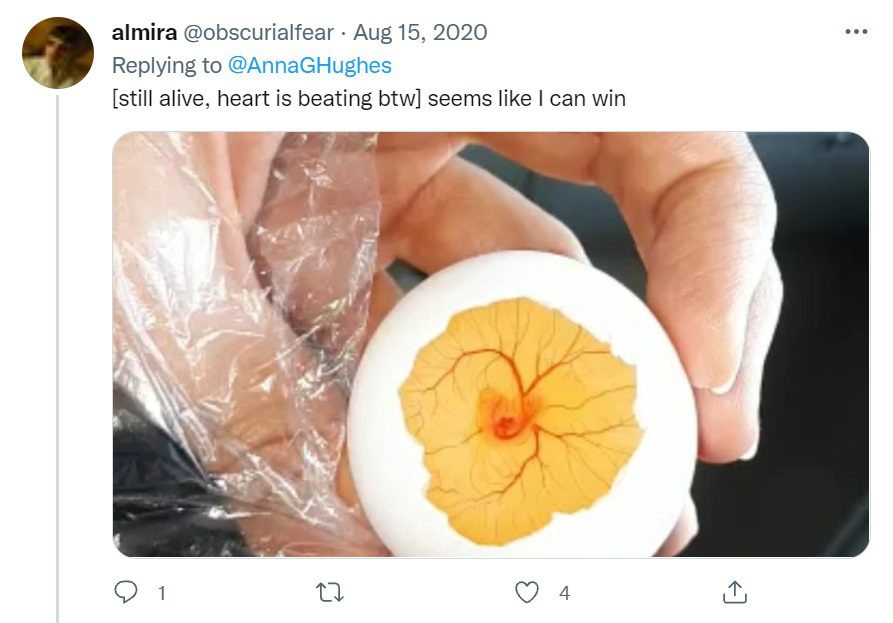Open the three-dot more options menu

coord(856,32)
